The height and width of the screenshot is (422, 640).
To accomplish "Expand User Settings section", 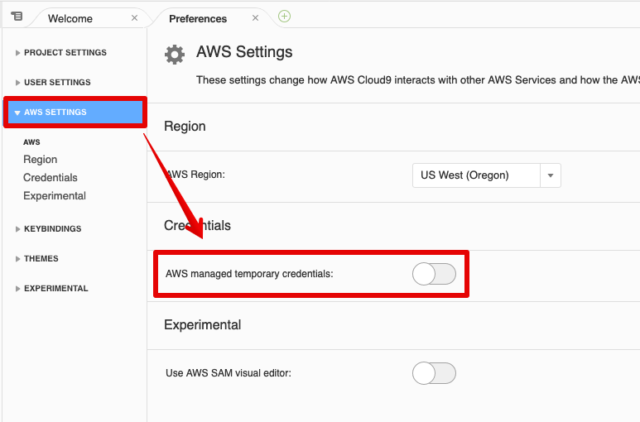I will point(53,82).
